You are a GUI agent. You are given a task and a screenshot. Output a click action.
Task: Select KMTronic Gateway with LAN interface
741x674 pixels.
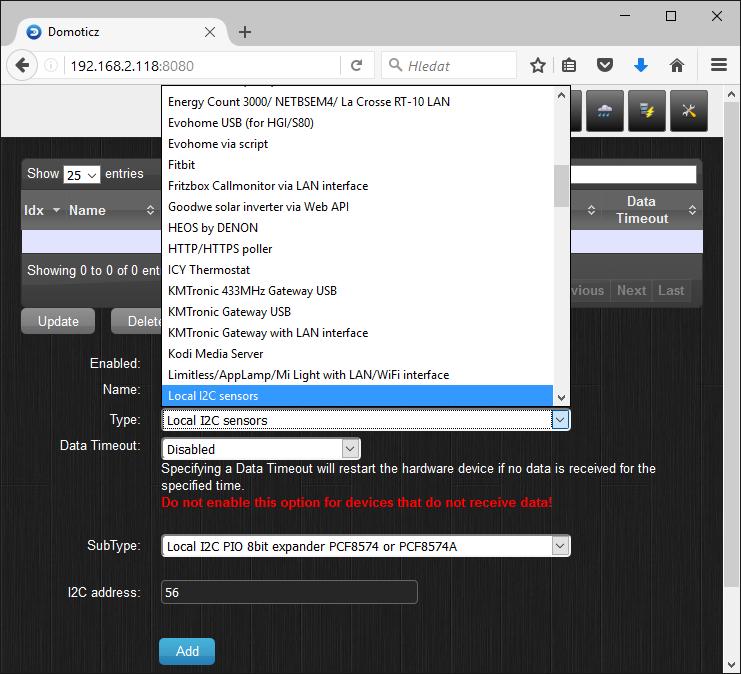pyautogui.click(x=357, y=333)
